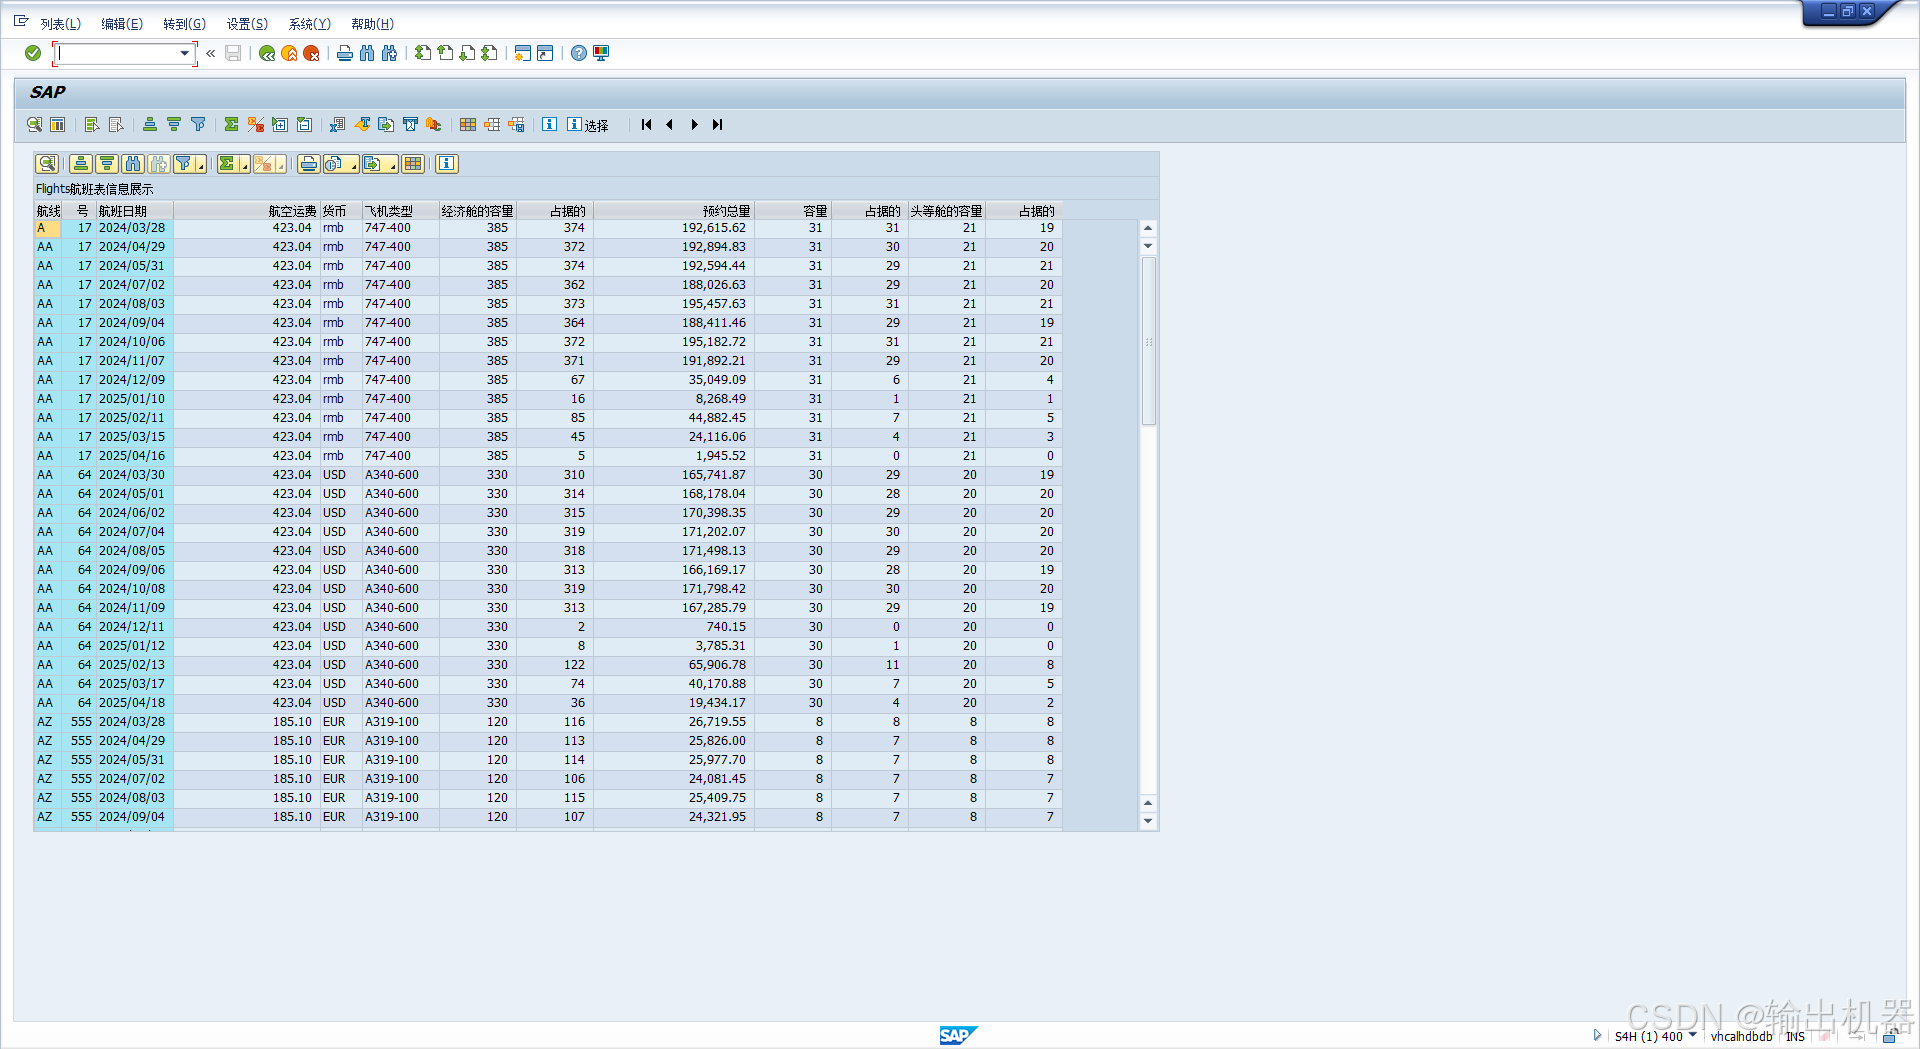
Task: Open the command field dropdown
Action: point(184,53)
